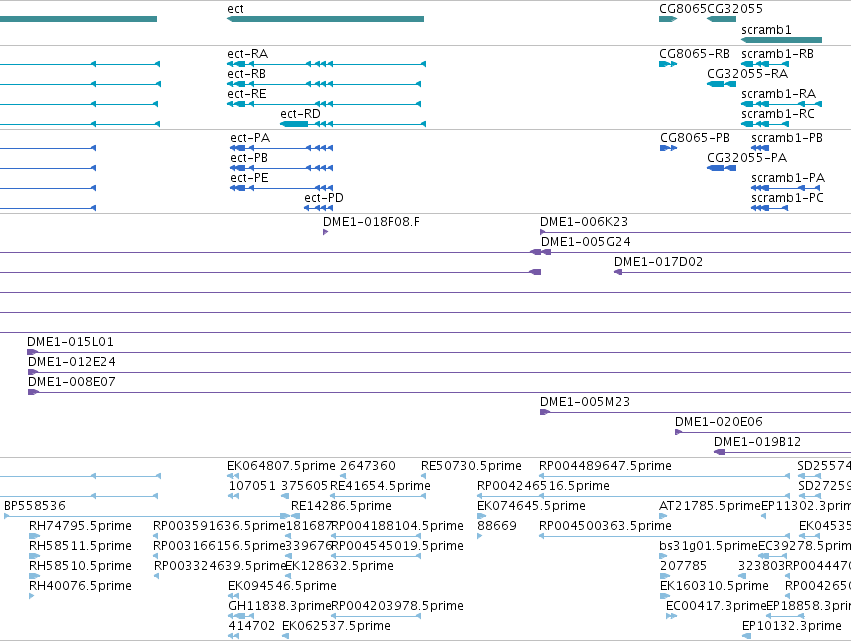Click the EK094546.5prime EST label
Viewport: 851px width, 641px height.
pos(282,587)
